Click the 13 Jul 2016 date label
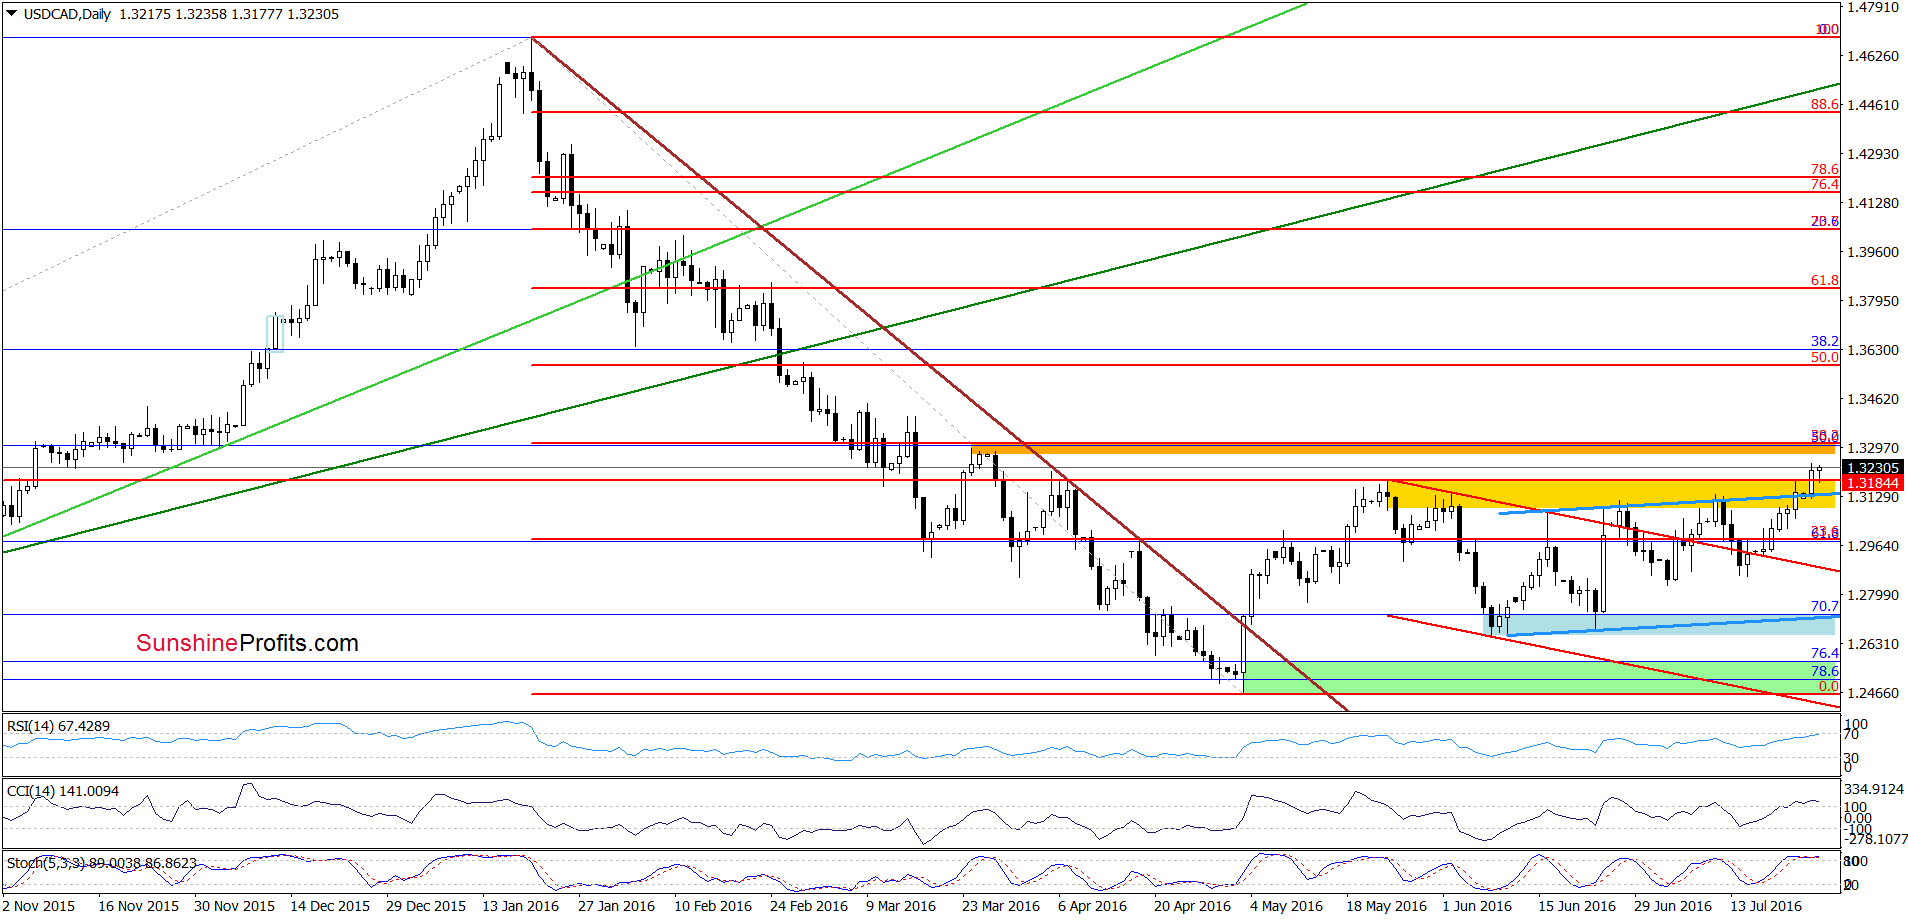The height and width of the screenshot is (920, 1908). coord(1766,906)
